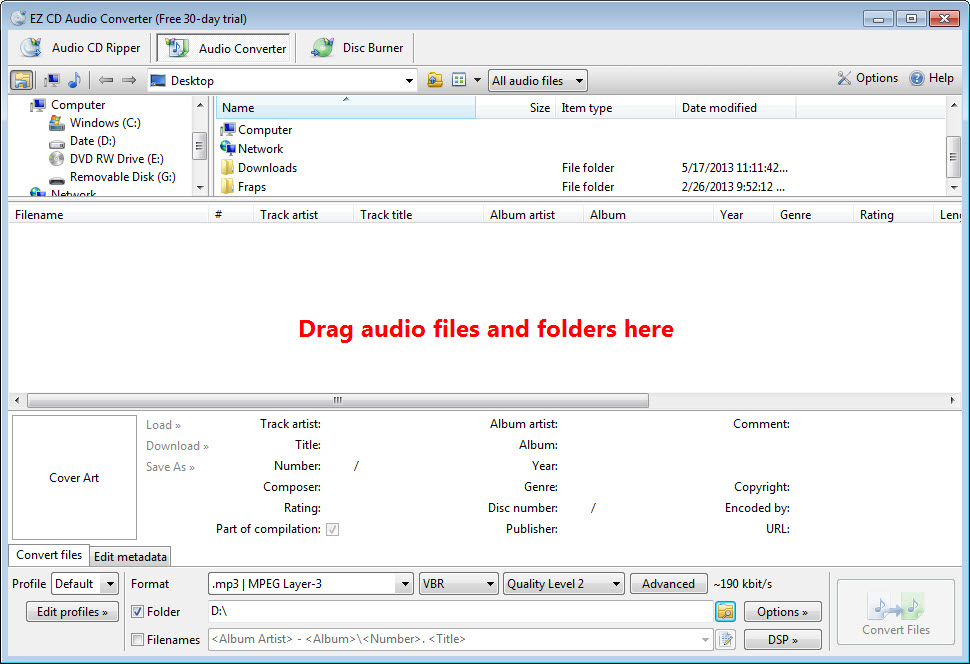Open Options at the top right
The width and height of the screenshot is (970, 664).
(x=867, y=78)
